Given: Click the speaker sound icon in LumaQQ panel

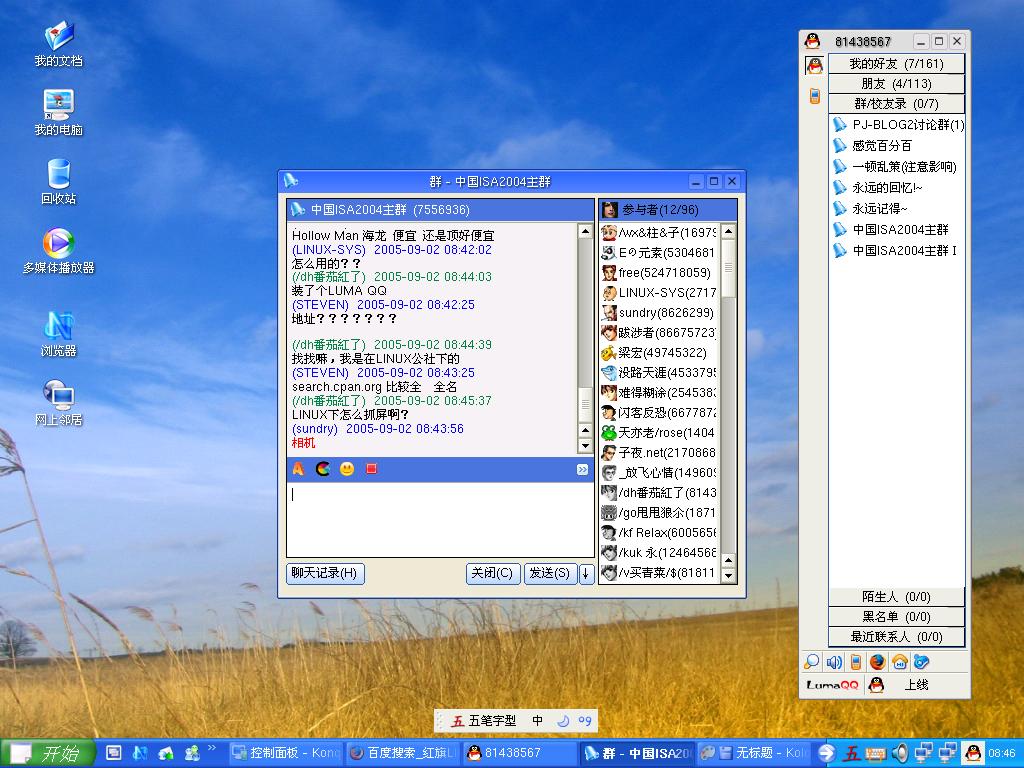Looking at the screenshot, I should coord(834,661).
